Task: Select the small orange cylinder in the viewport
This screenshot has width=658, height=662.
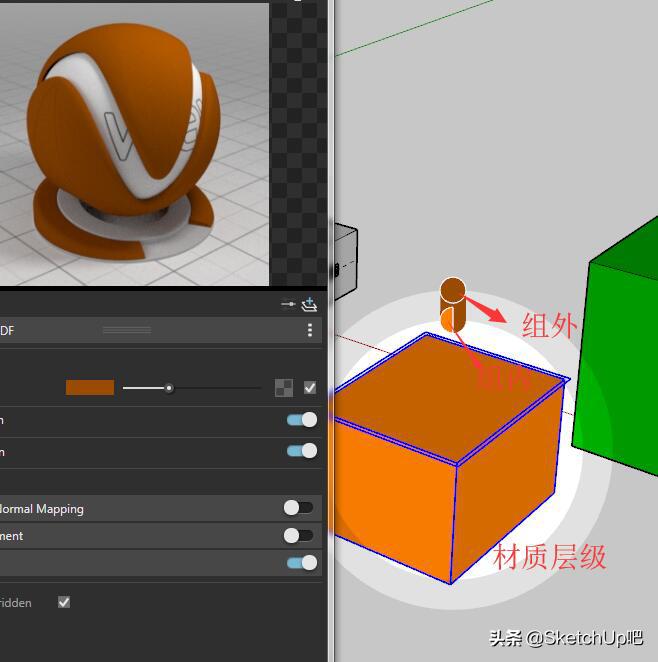Action: click(x=452, y=304)
